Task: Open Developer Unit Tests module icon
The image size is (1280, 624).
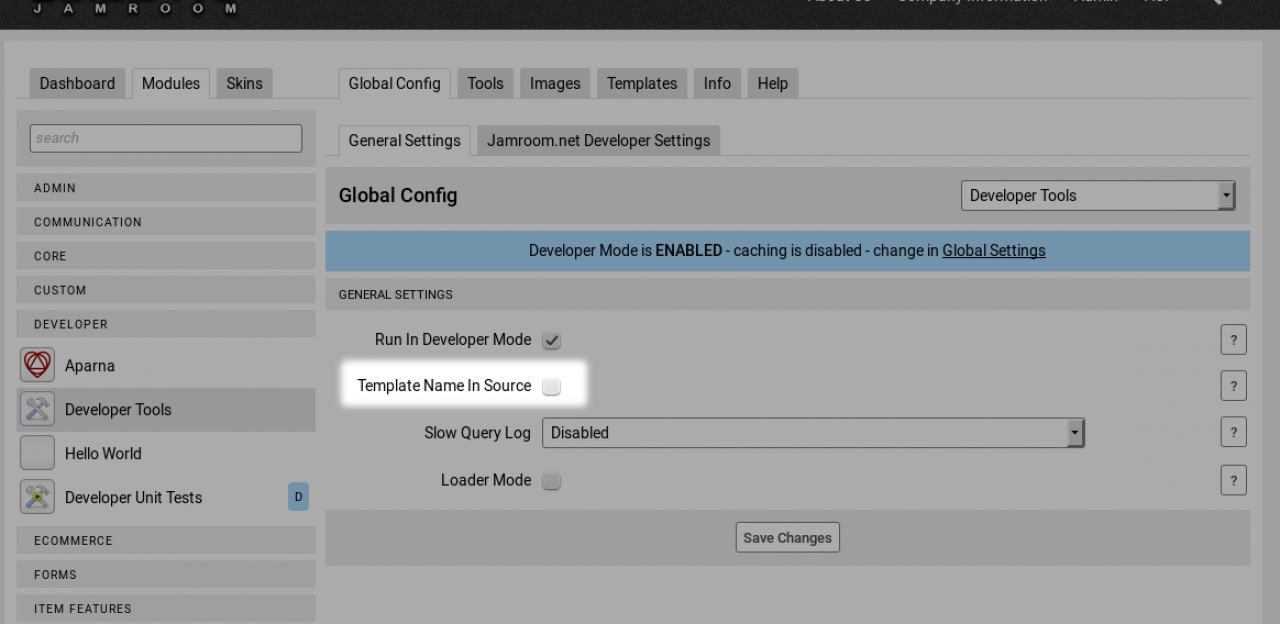Action: (x=37, y=497)
